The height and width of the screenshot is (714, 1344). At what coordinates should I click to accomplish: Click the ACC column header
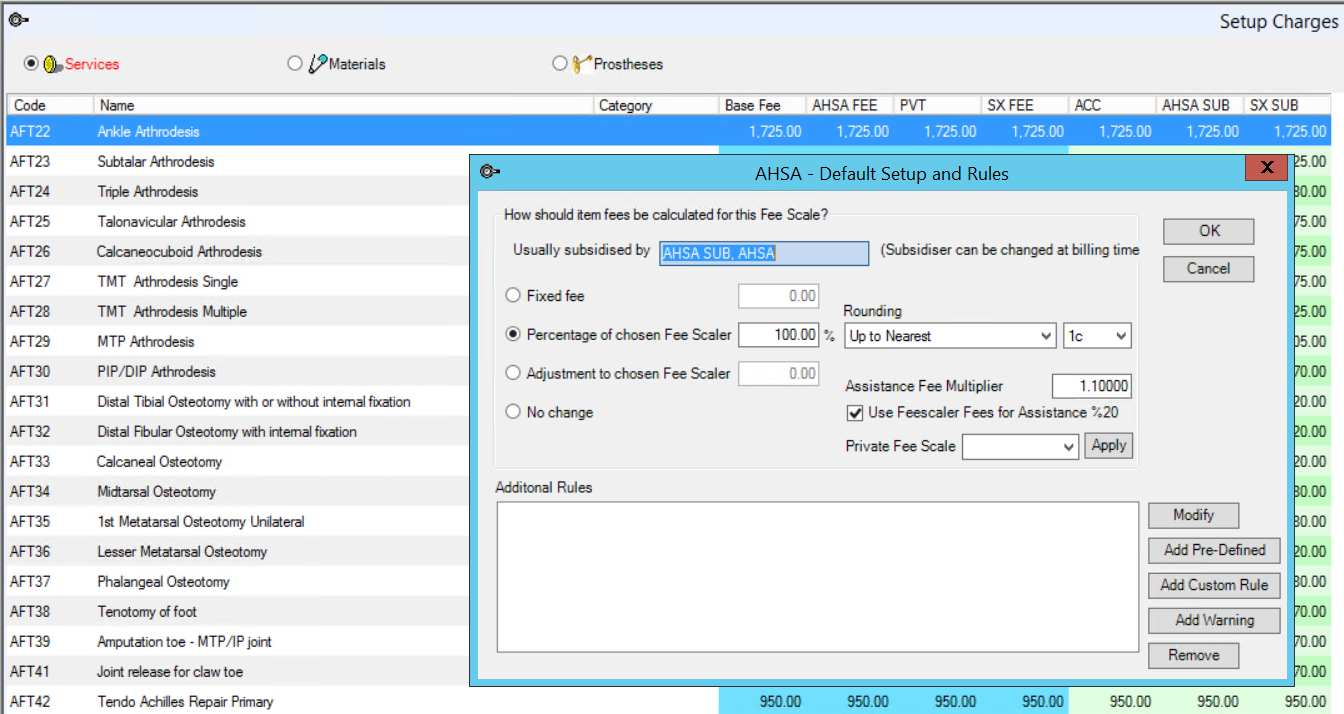click(x=1112, y=105)
